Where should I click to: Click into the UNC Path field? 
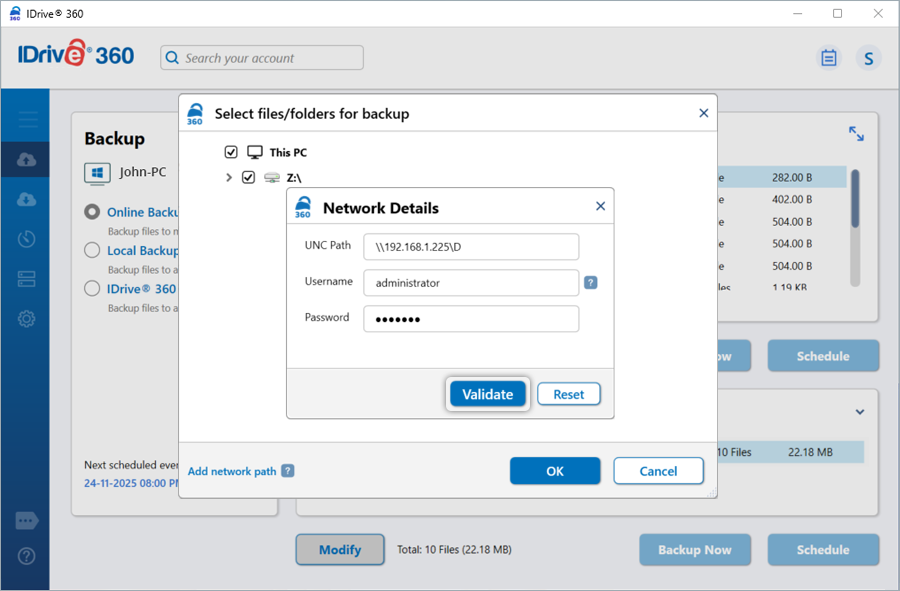tap(470, 246)
